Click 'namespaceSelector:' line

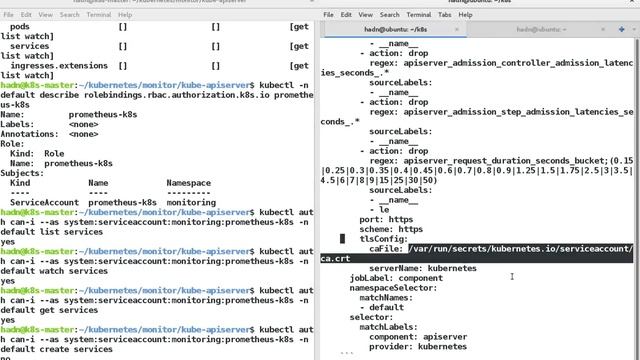pos(393,288)
